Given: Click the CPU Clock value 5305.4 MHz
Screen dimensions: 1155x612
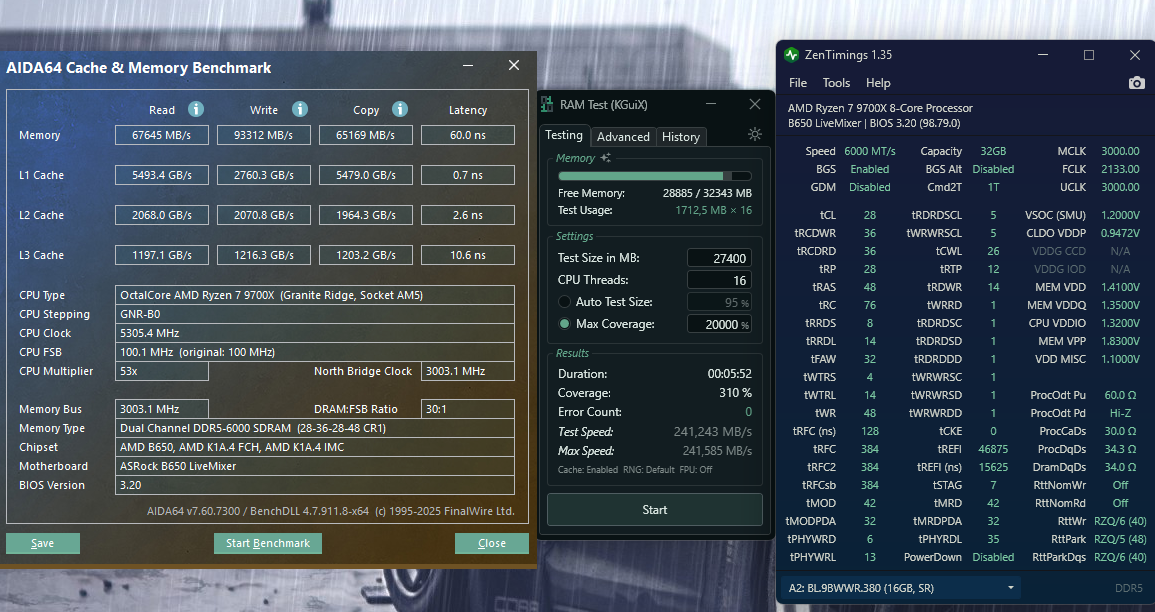Looking at the screenshot, I should click(x=315, y=333).
